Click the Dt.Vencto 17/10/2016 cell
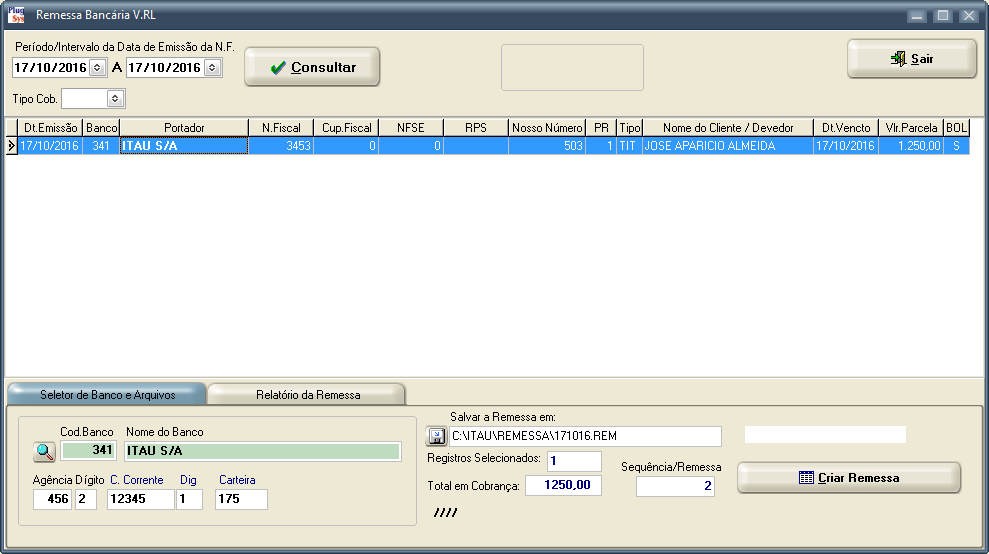This screenshot has height=554, width=989. [x=846, y=146]
